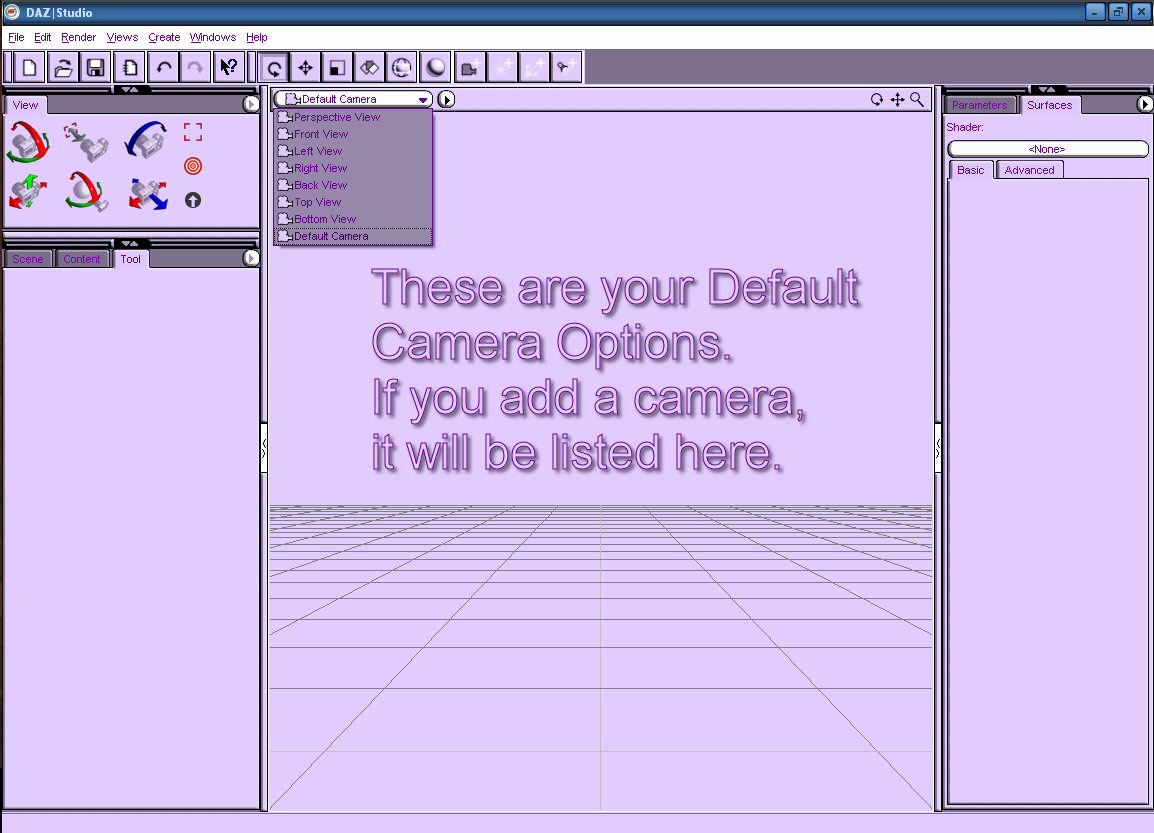Choose Left View from camera list
This screenshot has width=1154, height=833.
tap(353, 151)
